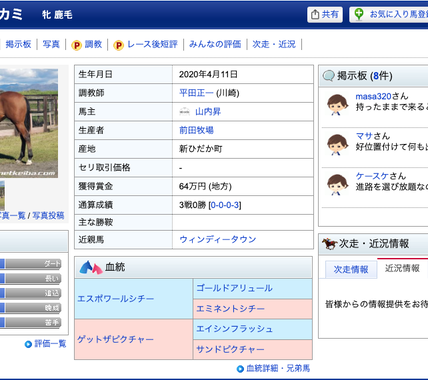This screenshot has width=428, height=380.
Task: Click the speech bubble 掲示板 icon
Action: pyautogui.click(x=329, y=76)
